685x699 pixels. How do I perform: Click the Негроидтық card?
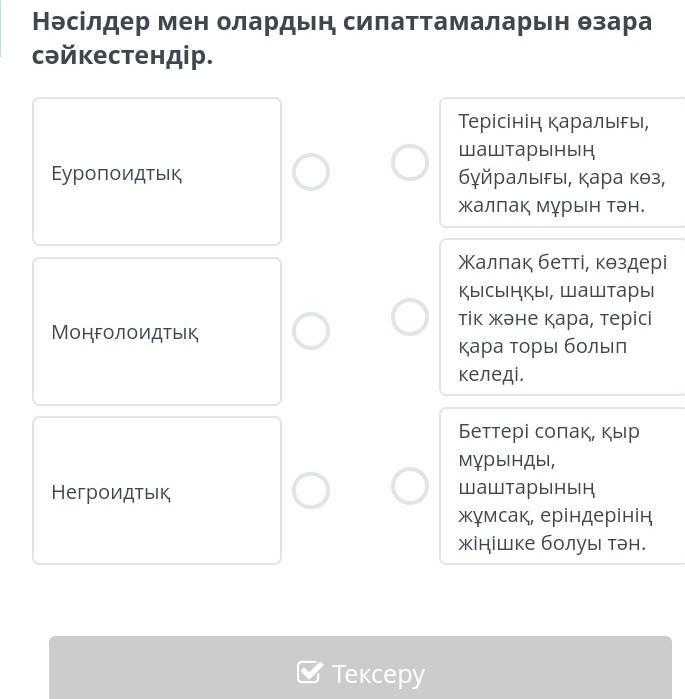(157, 490)
